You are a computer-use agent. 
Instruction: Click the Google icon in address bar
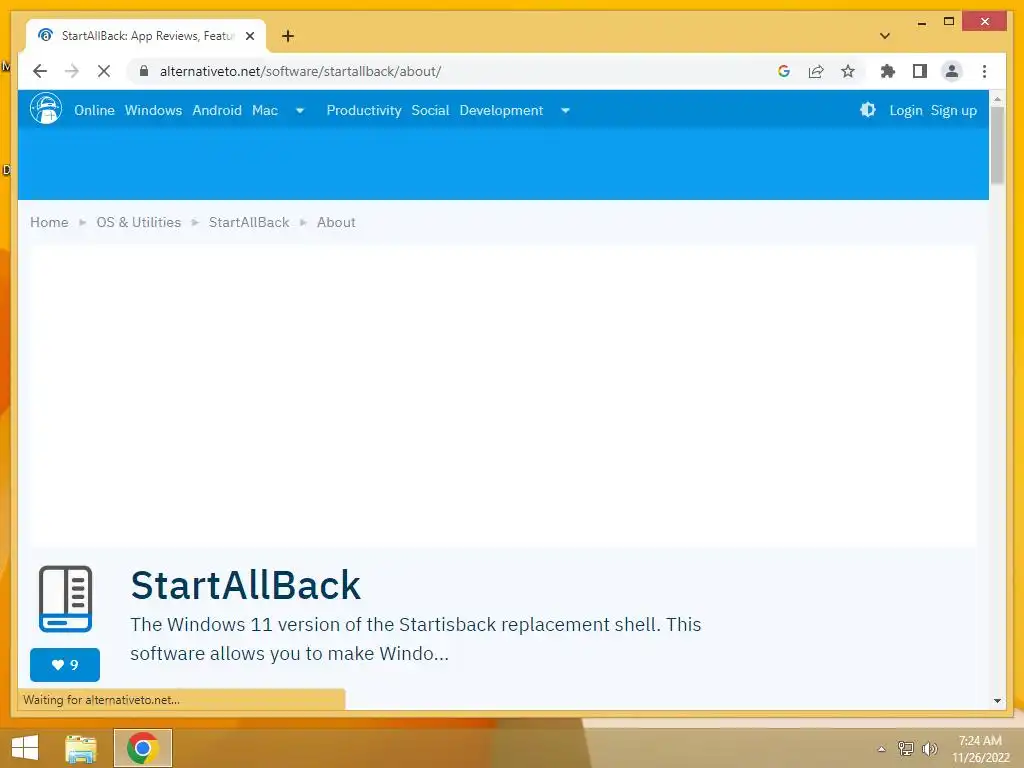[x=784, y=71]
